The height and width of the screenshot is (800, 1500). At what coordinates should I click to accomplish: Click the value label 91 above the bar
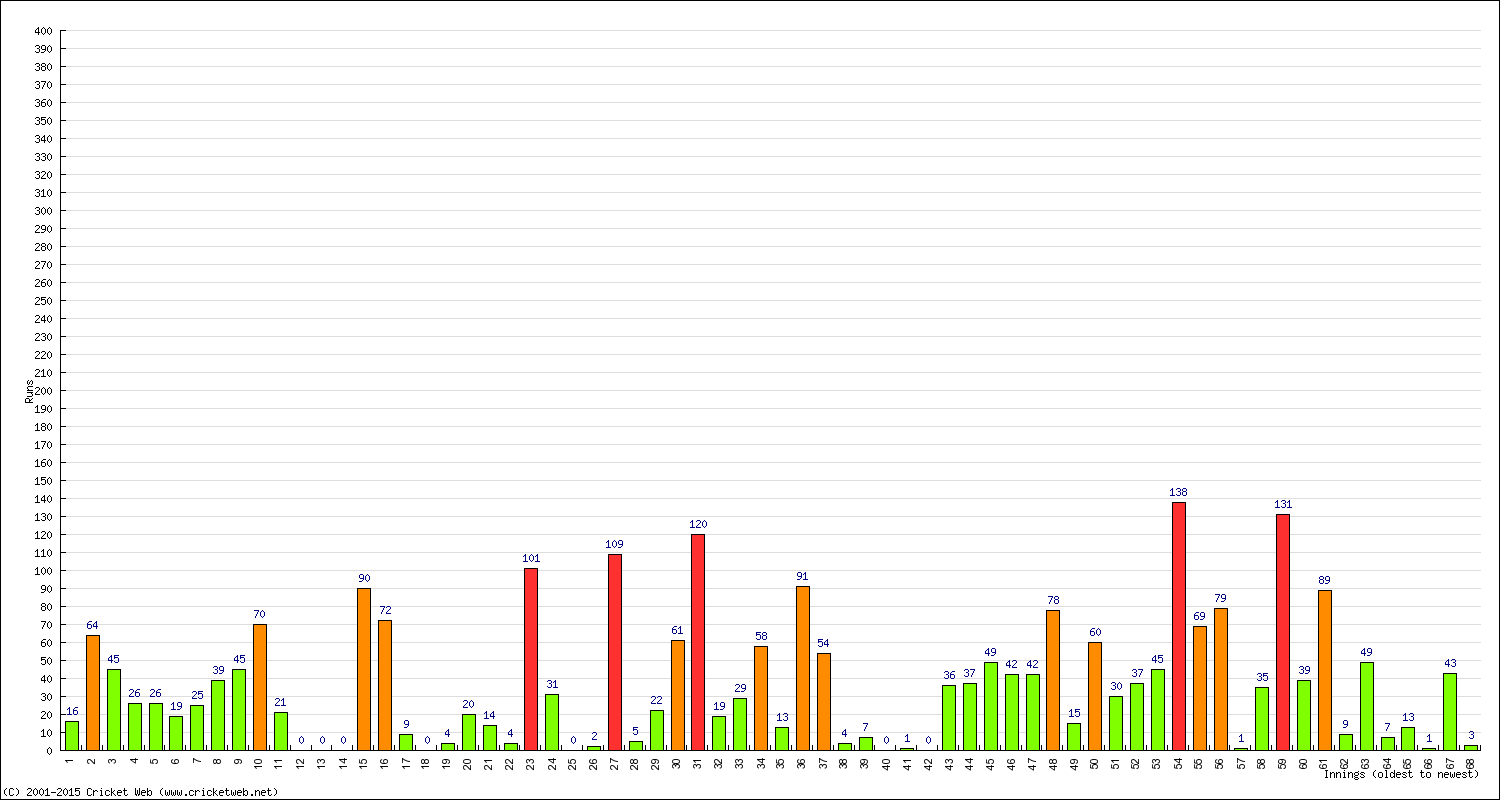coord(803,576)
